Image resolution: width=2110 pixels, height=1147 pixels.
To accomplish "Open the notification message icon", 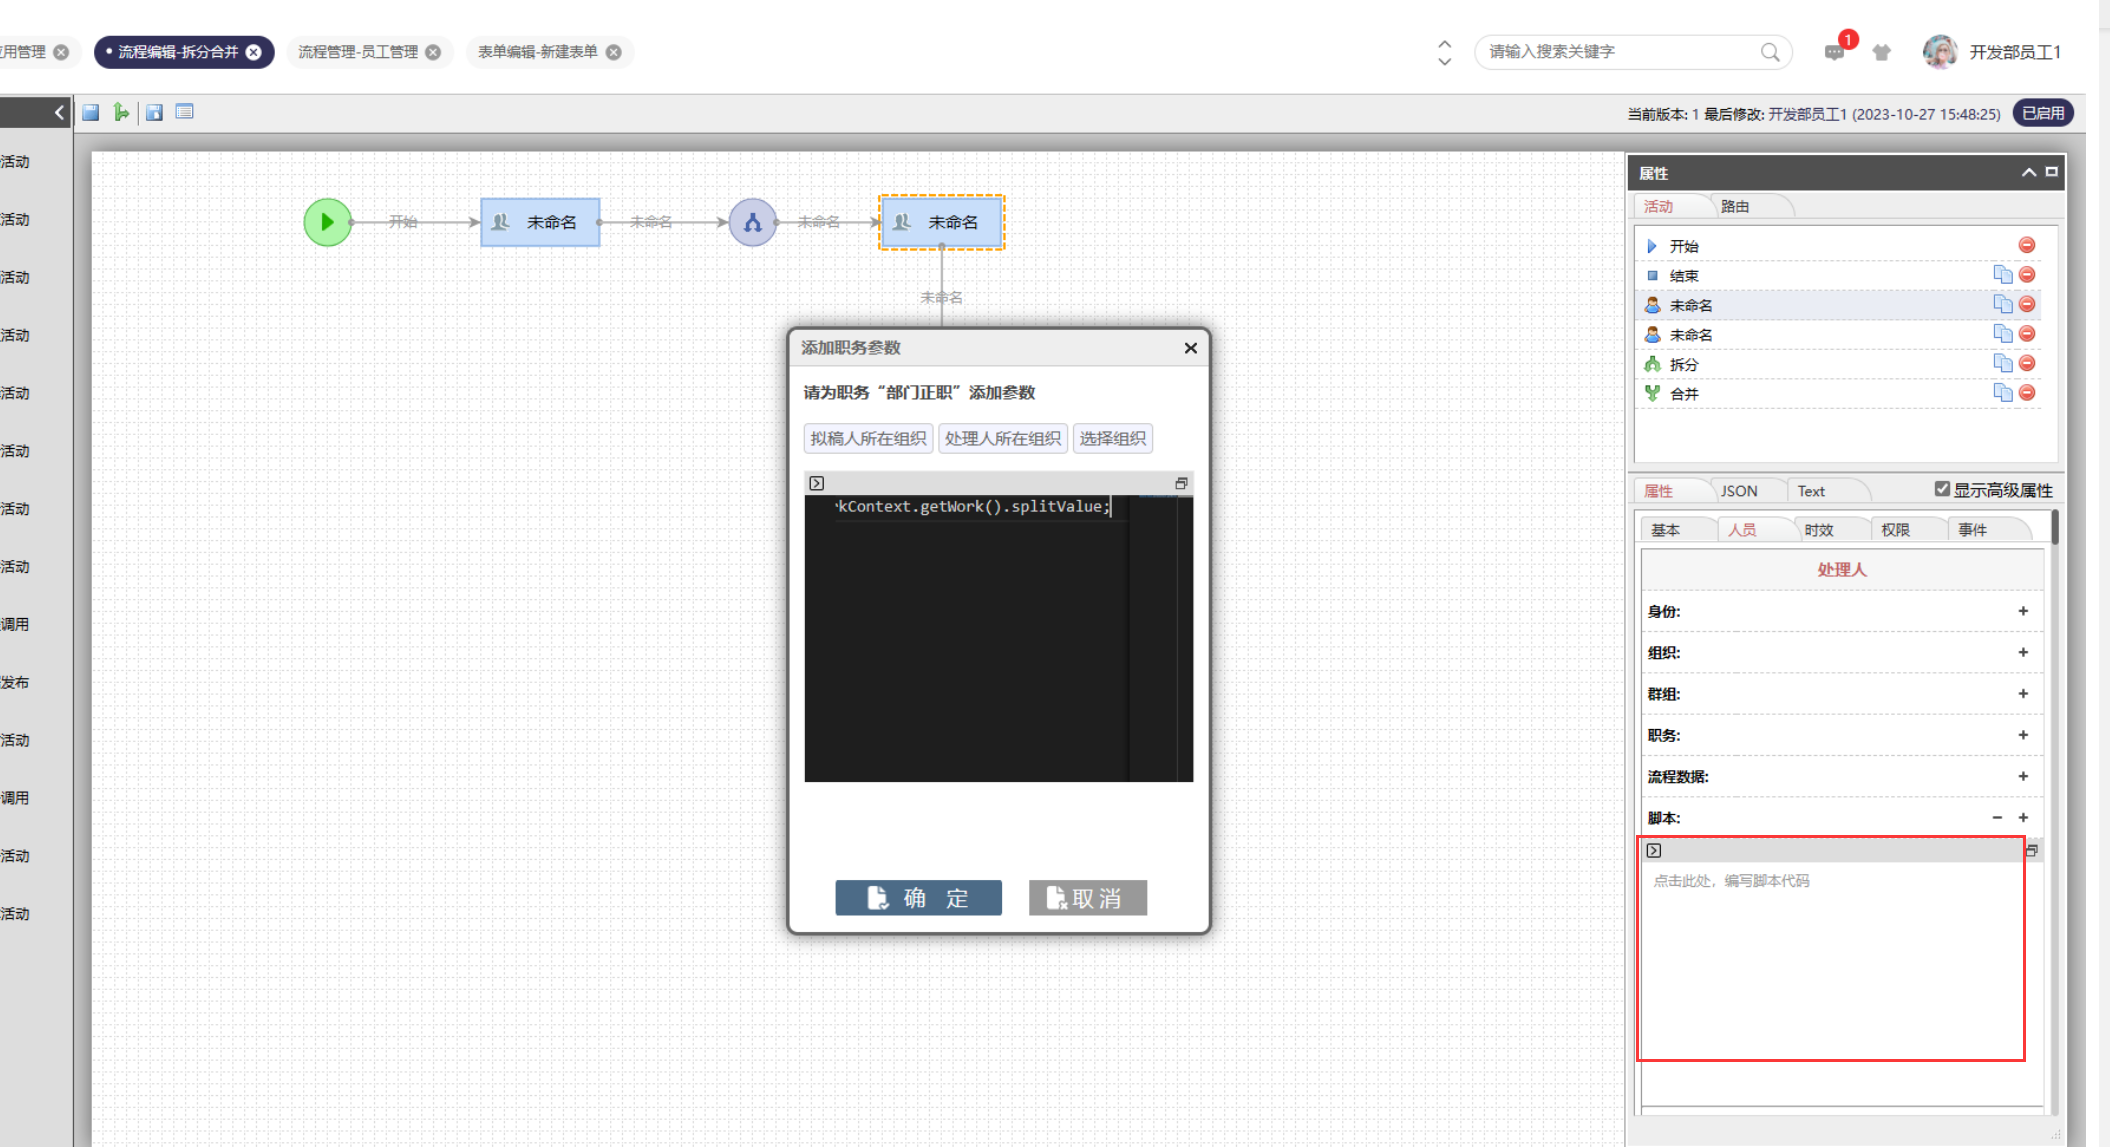I will click(x=1834, y=52).
